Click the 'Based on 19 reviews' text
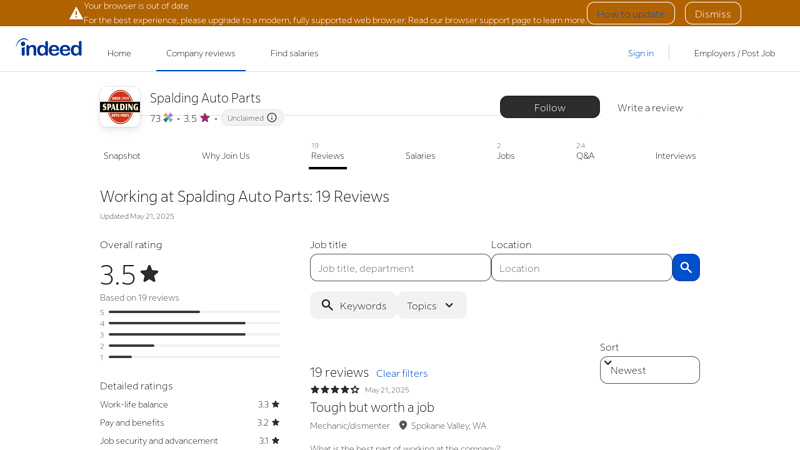 [x=139, y=297]
